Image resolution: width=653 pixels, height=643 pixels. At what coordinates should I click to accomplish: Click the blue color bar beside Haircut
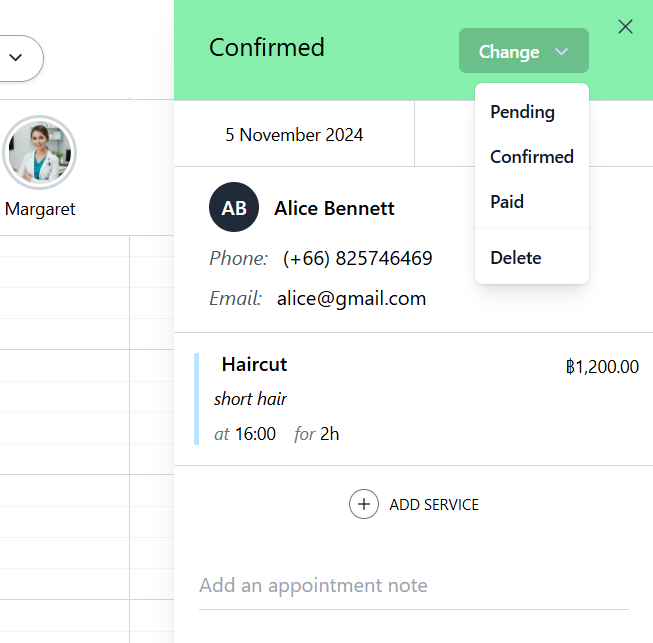(x=197, y=398)
